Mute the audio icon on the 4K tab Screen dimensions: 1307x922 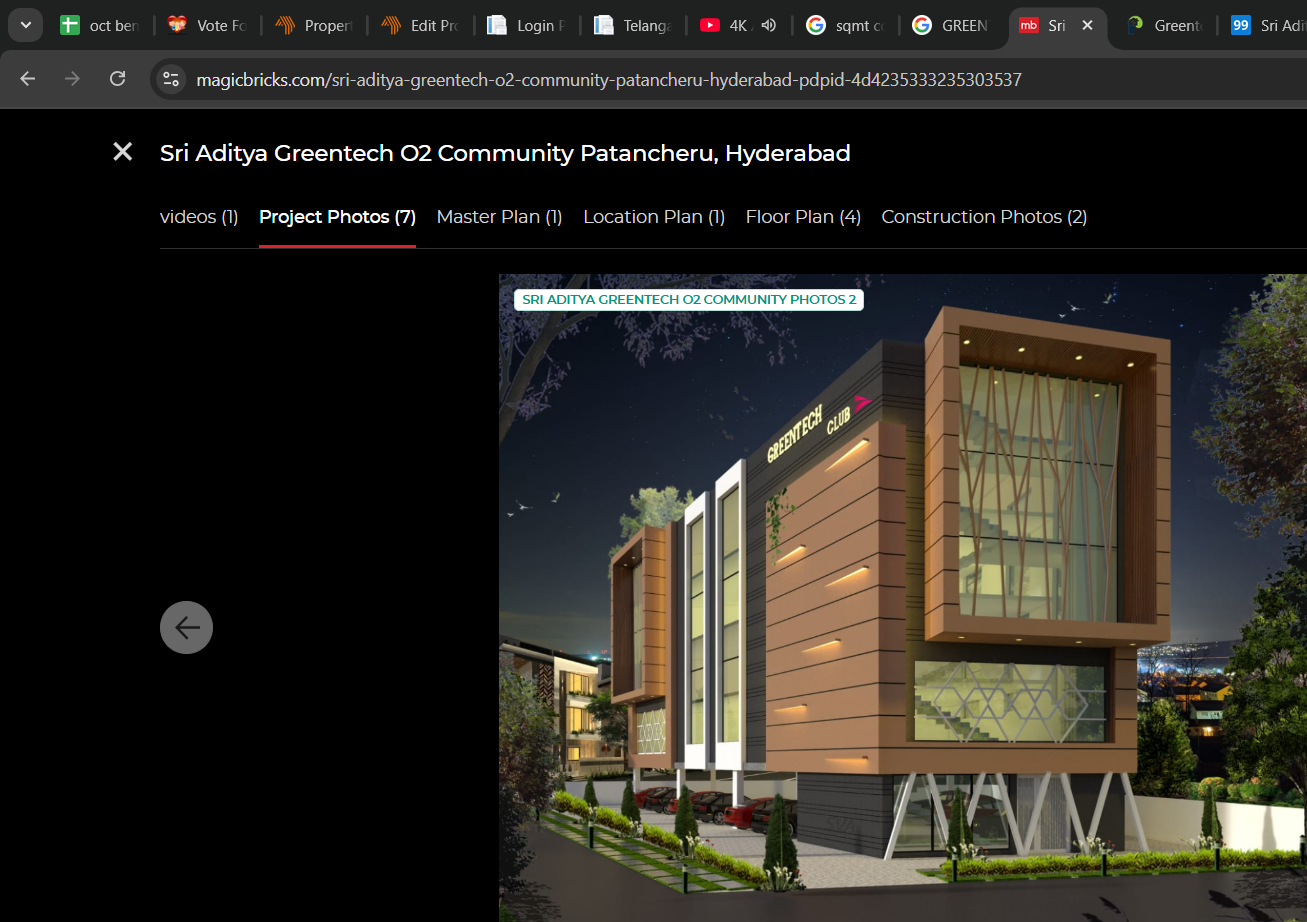pos(769,26)
